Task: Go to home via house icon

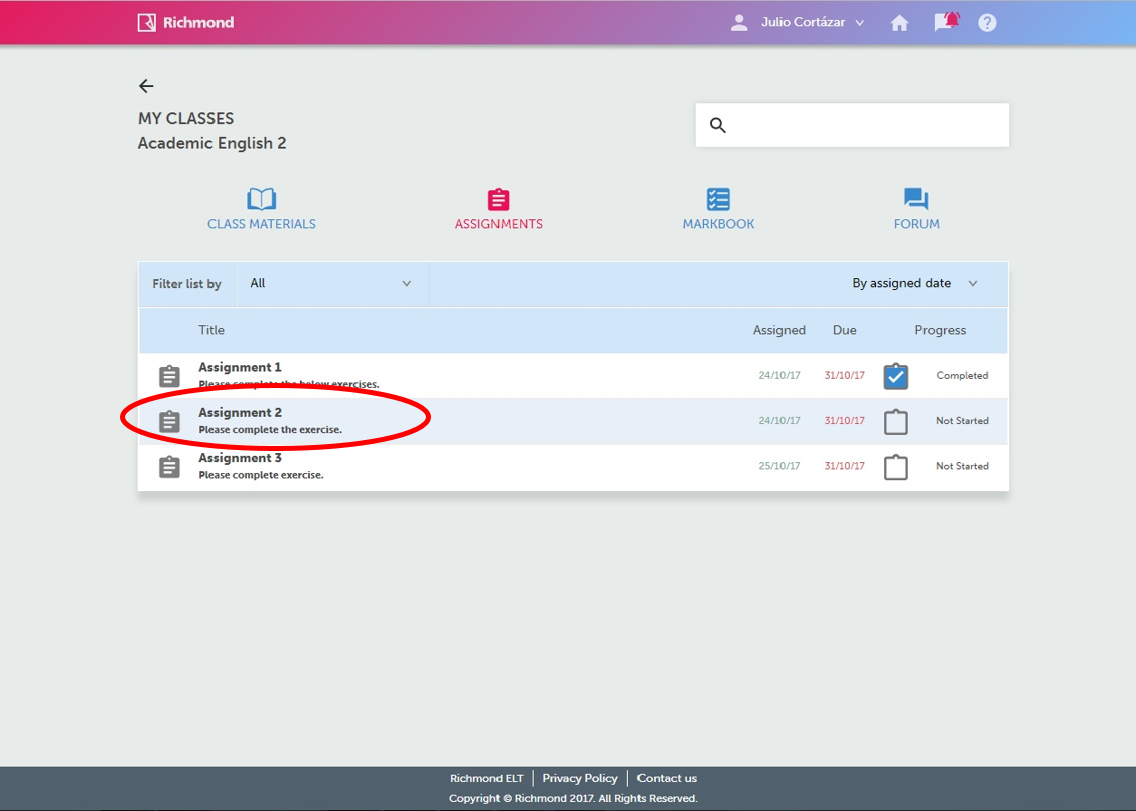Action: (x=899, y=23)
